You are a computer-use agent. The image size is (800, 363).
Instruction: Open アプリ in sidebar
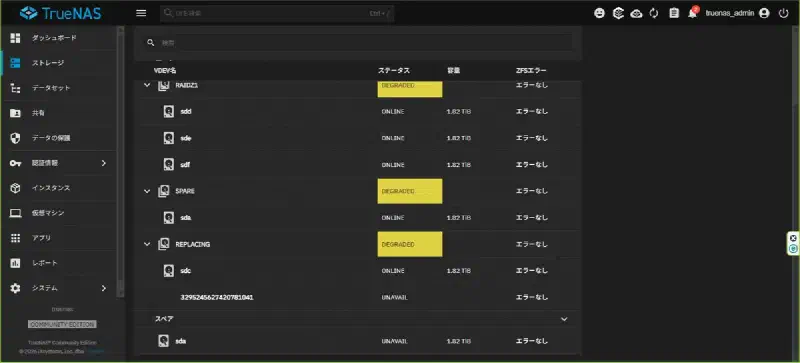(59, 238)
